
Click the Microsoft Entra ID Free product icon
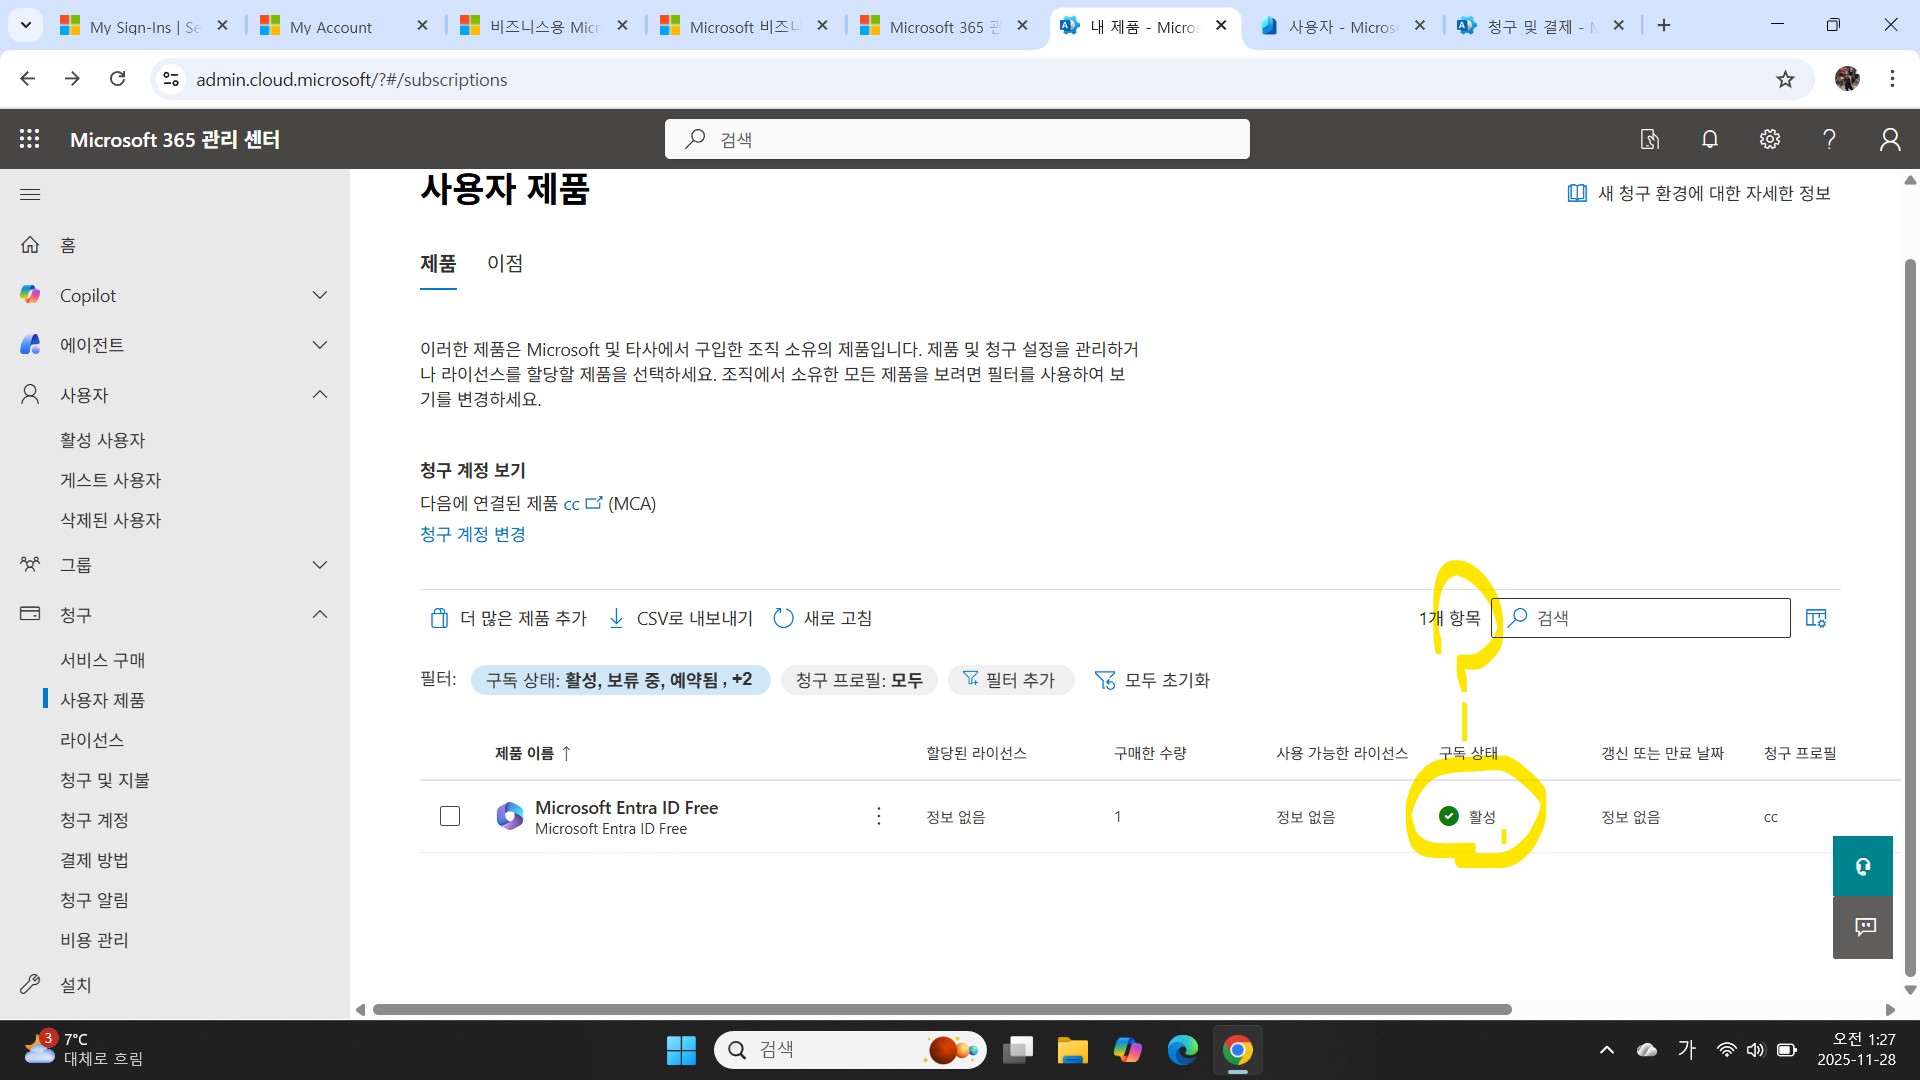tap(510, 816)
